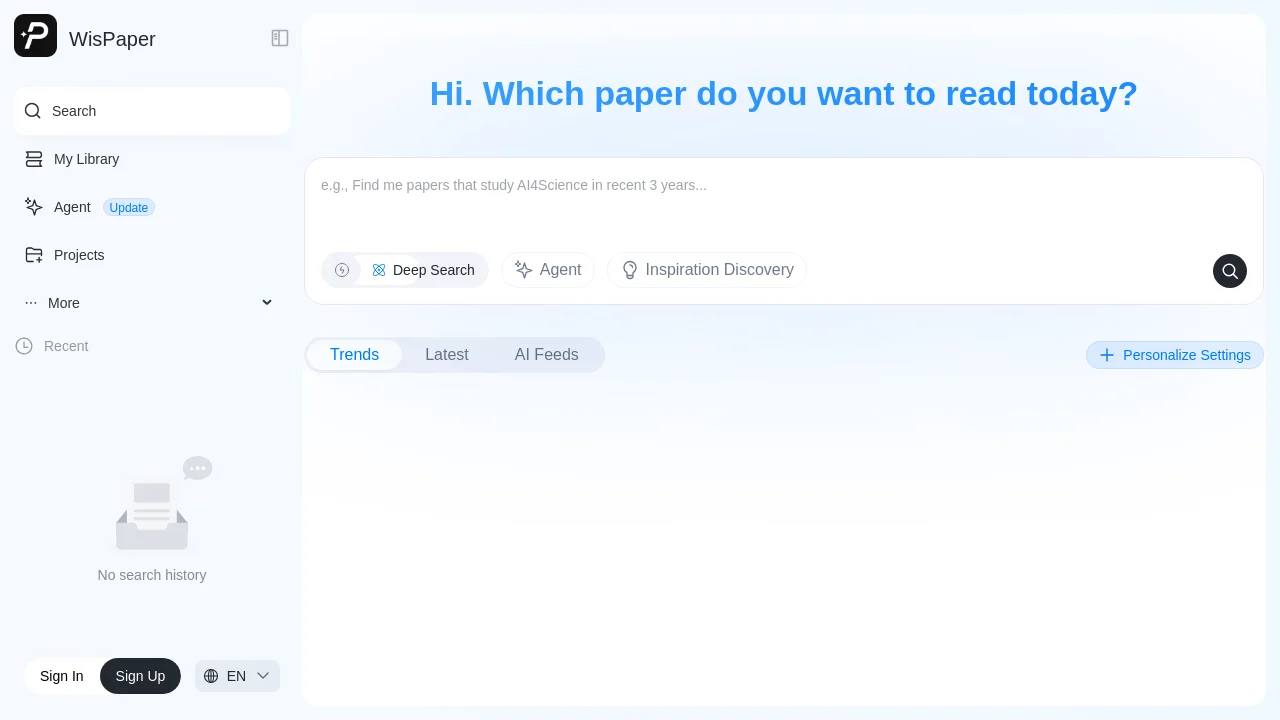Click the Update badge next to Agent
The image size is (1280, 720).
(129, 208)
